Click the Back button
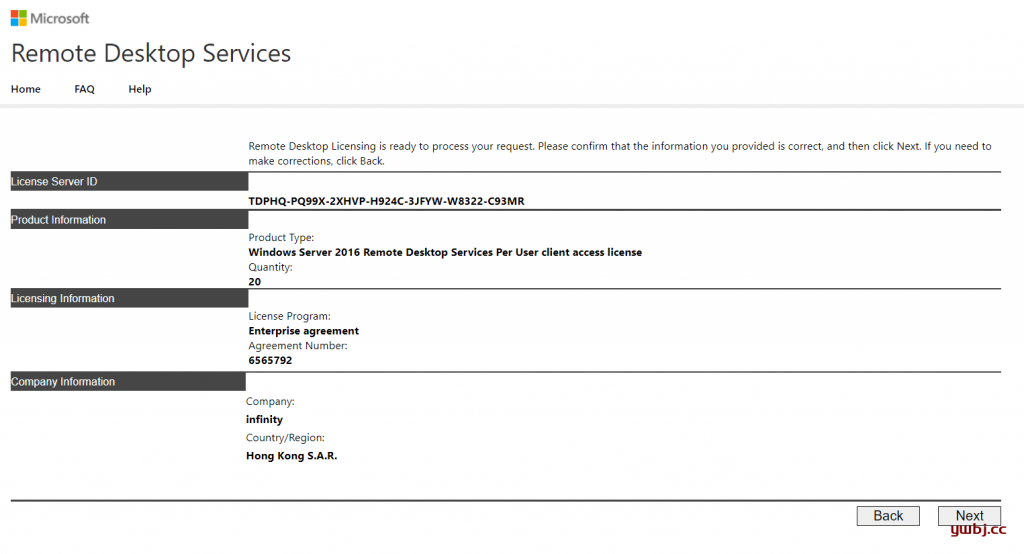 coord(888,515)
